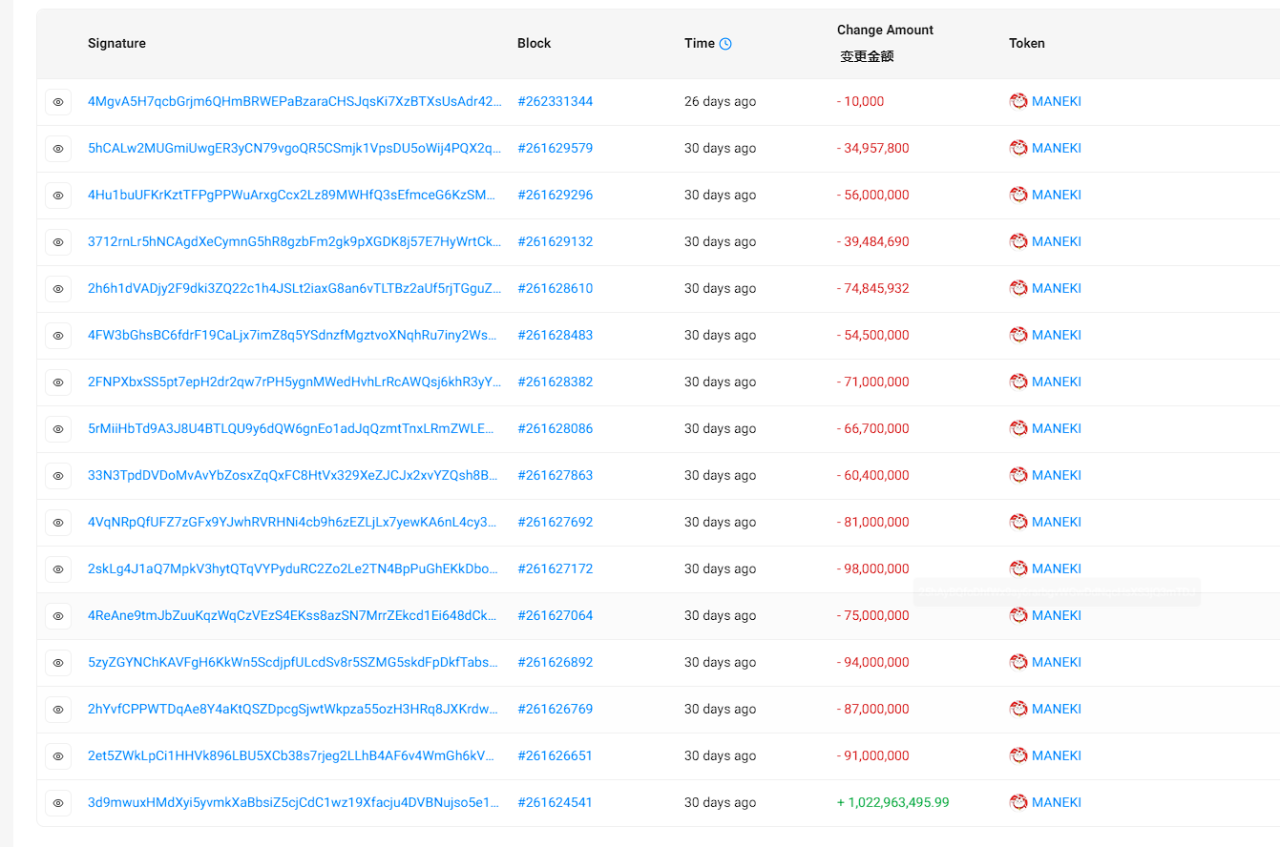
Task: Click MANEKI cat logo in -71,000,000 row
Action: coord(1018,381)
